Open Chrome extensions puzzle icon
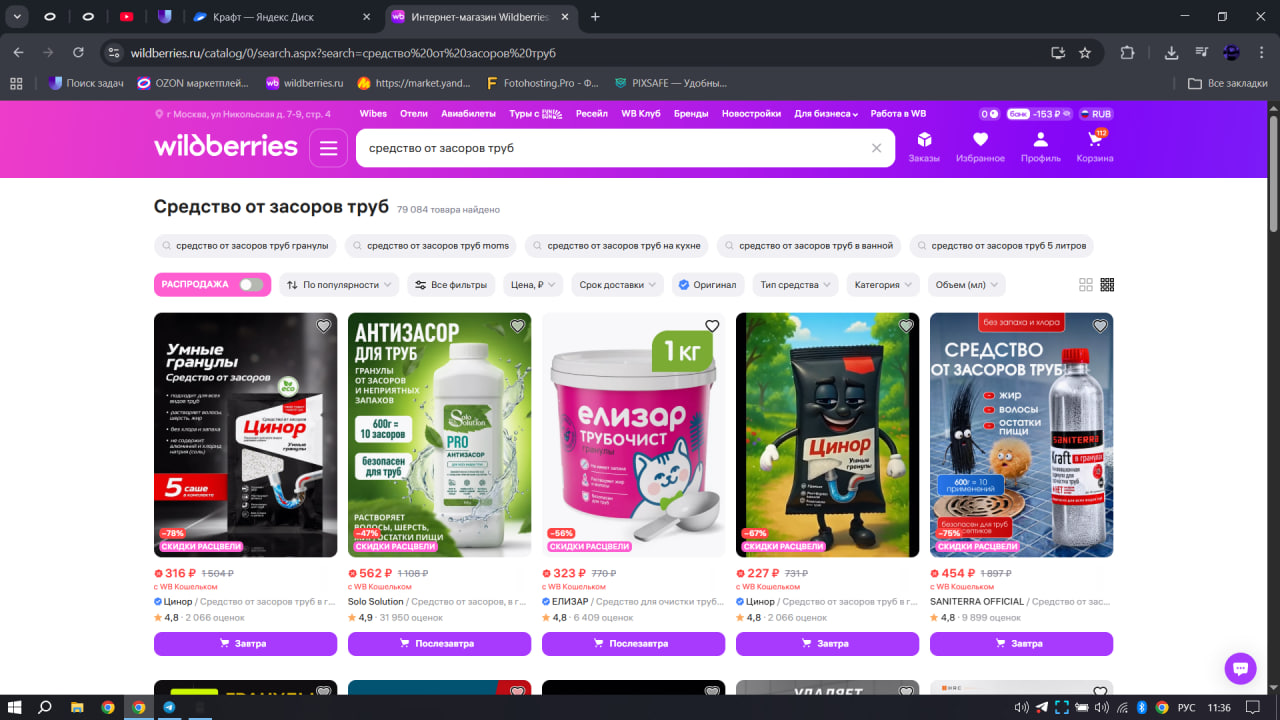Viewport: 1280px width, 720px height. [x=1128, y=53]
